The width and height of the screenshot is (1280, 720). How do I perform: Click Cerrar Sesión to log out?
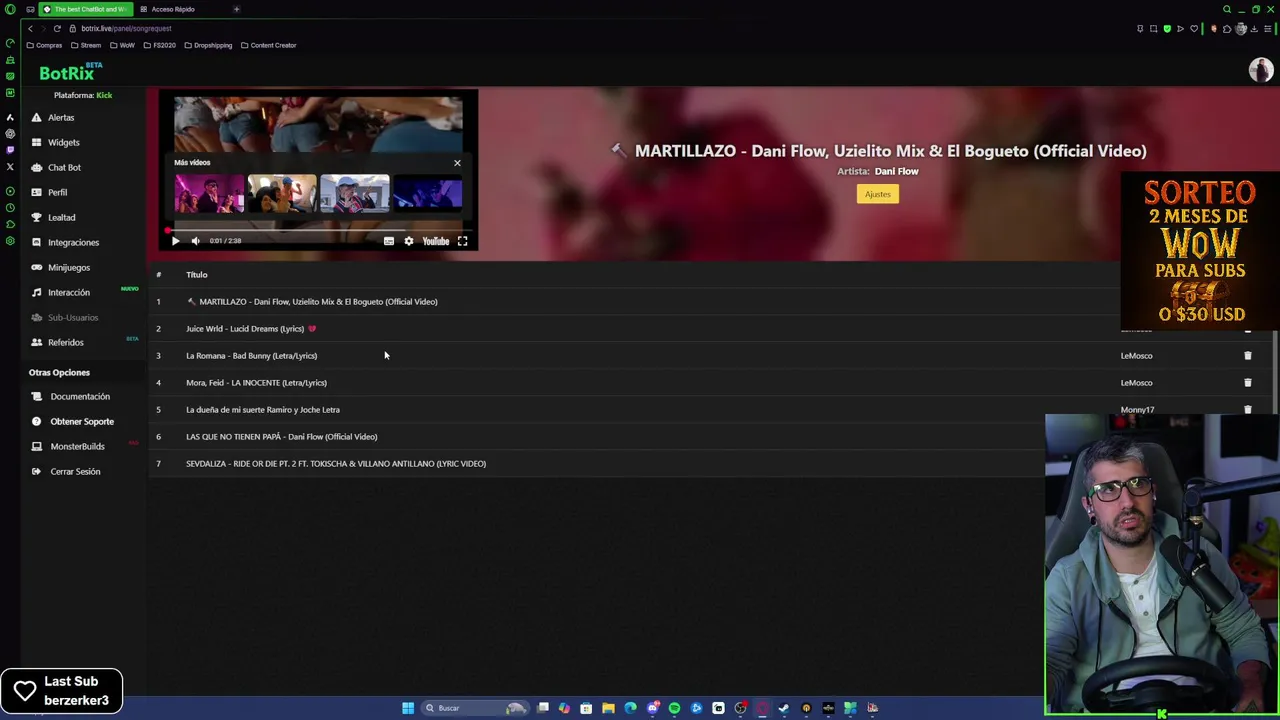pos(75,471)
